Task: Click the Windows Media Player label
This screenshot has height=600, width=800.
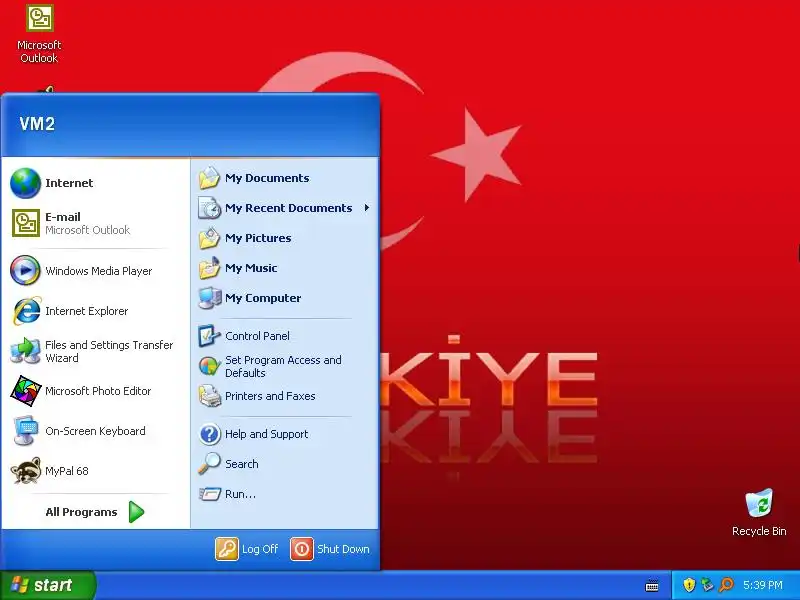Action: coord(98,271)
